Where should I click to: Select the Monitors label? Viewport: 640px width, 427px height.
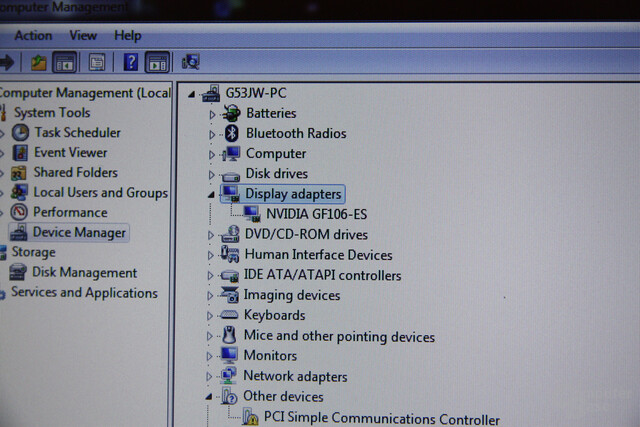click(x=270, y=356)
